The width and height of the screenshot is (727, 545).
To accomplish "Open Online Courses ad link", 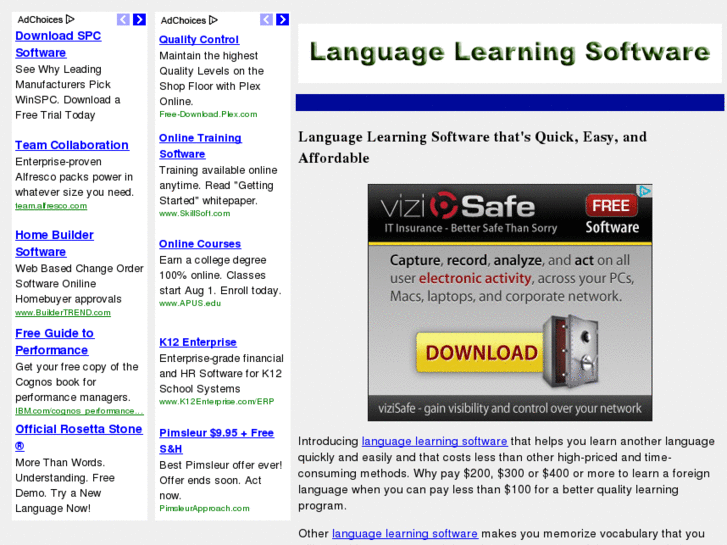I will (200, 244).
